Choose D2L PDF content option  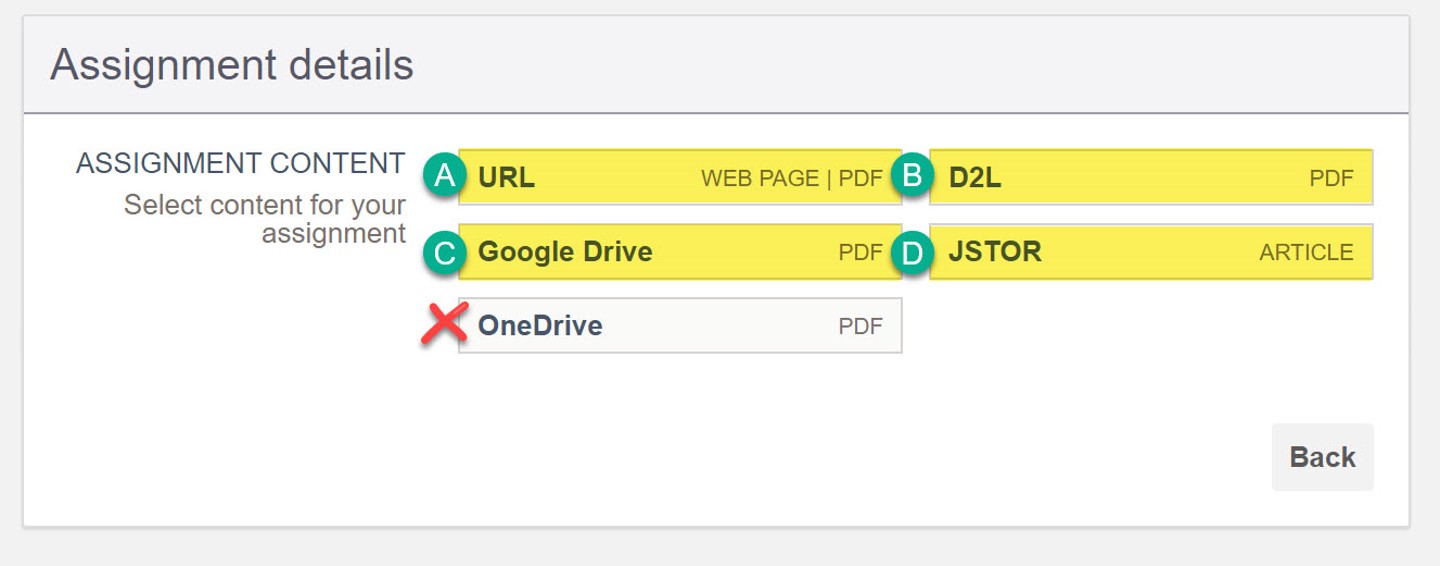pos(1151,178)
